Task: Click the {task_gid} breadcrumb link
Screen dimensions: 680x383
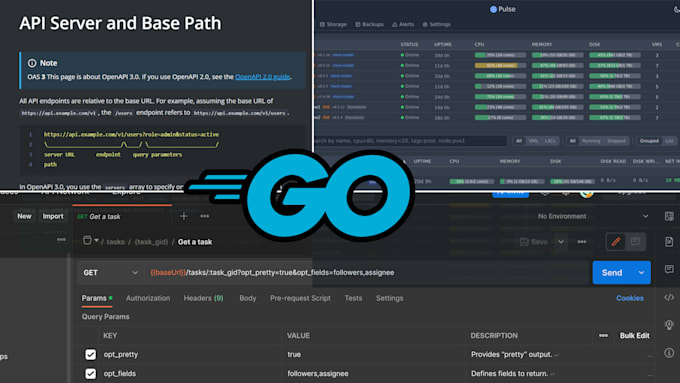Action: [x=151, y=242]
